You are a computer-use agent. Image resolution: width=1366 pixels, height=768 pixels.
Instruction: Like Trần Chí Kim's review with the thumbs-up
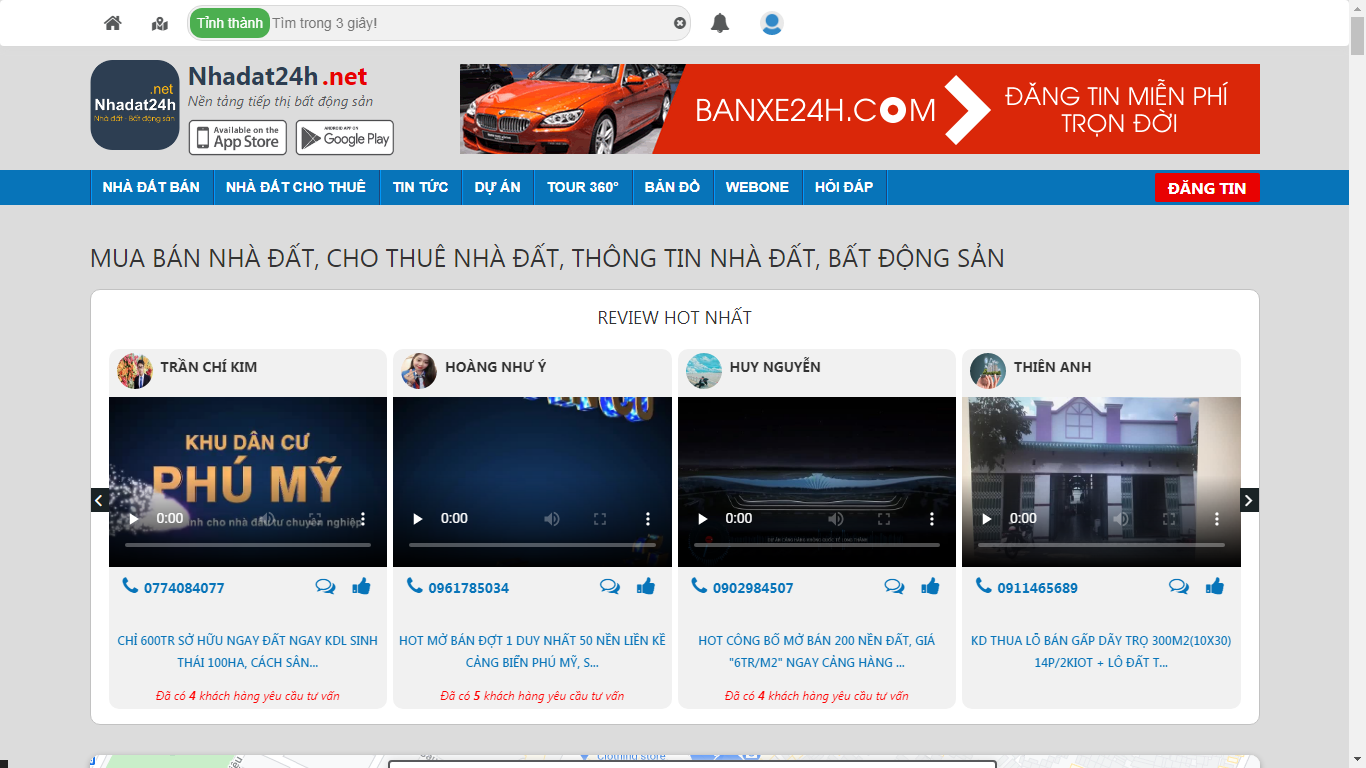(361, 586)
